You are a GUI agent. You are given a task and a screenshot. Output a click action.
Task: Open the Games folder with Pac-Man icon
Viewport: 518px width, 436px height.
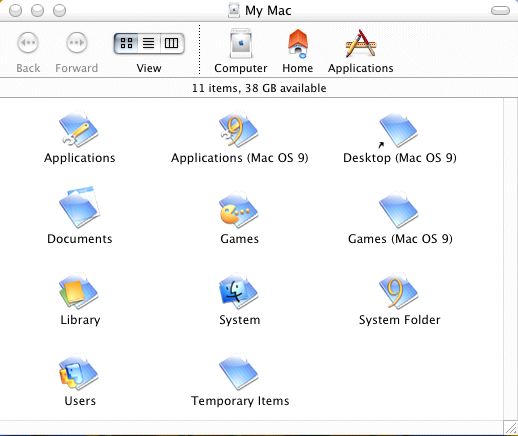pyautogui.click(x=239, y=211)
